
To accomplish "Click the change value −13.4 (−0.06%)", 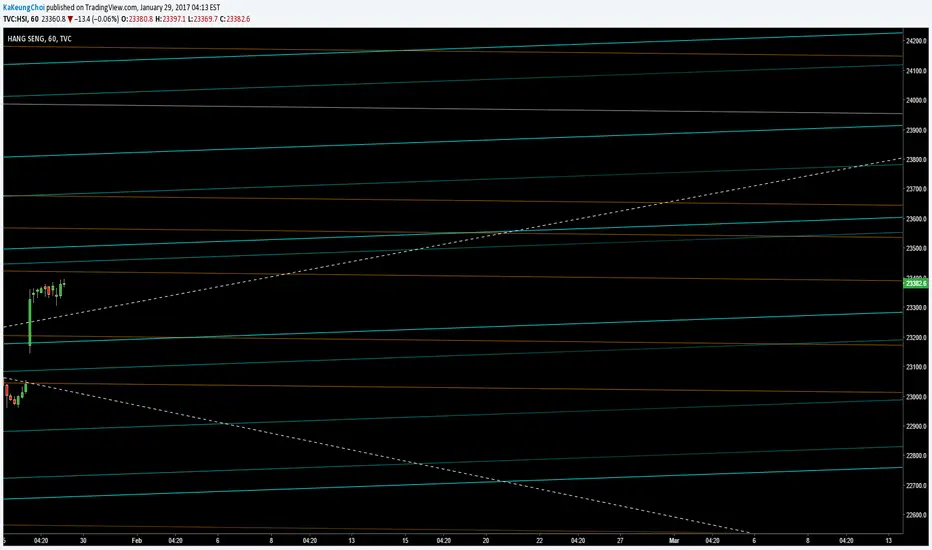I will click(x=97, y=19).
